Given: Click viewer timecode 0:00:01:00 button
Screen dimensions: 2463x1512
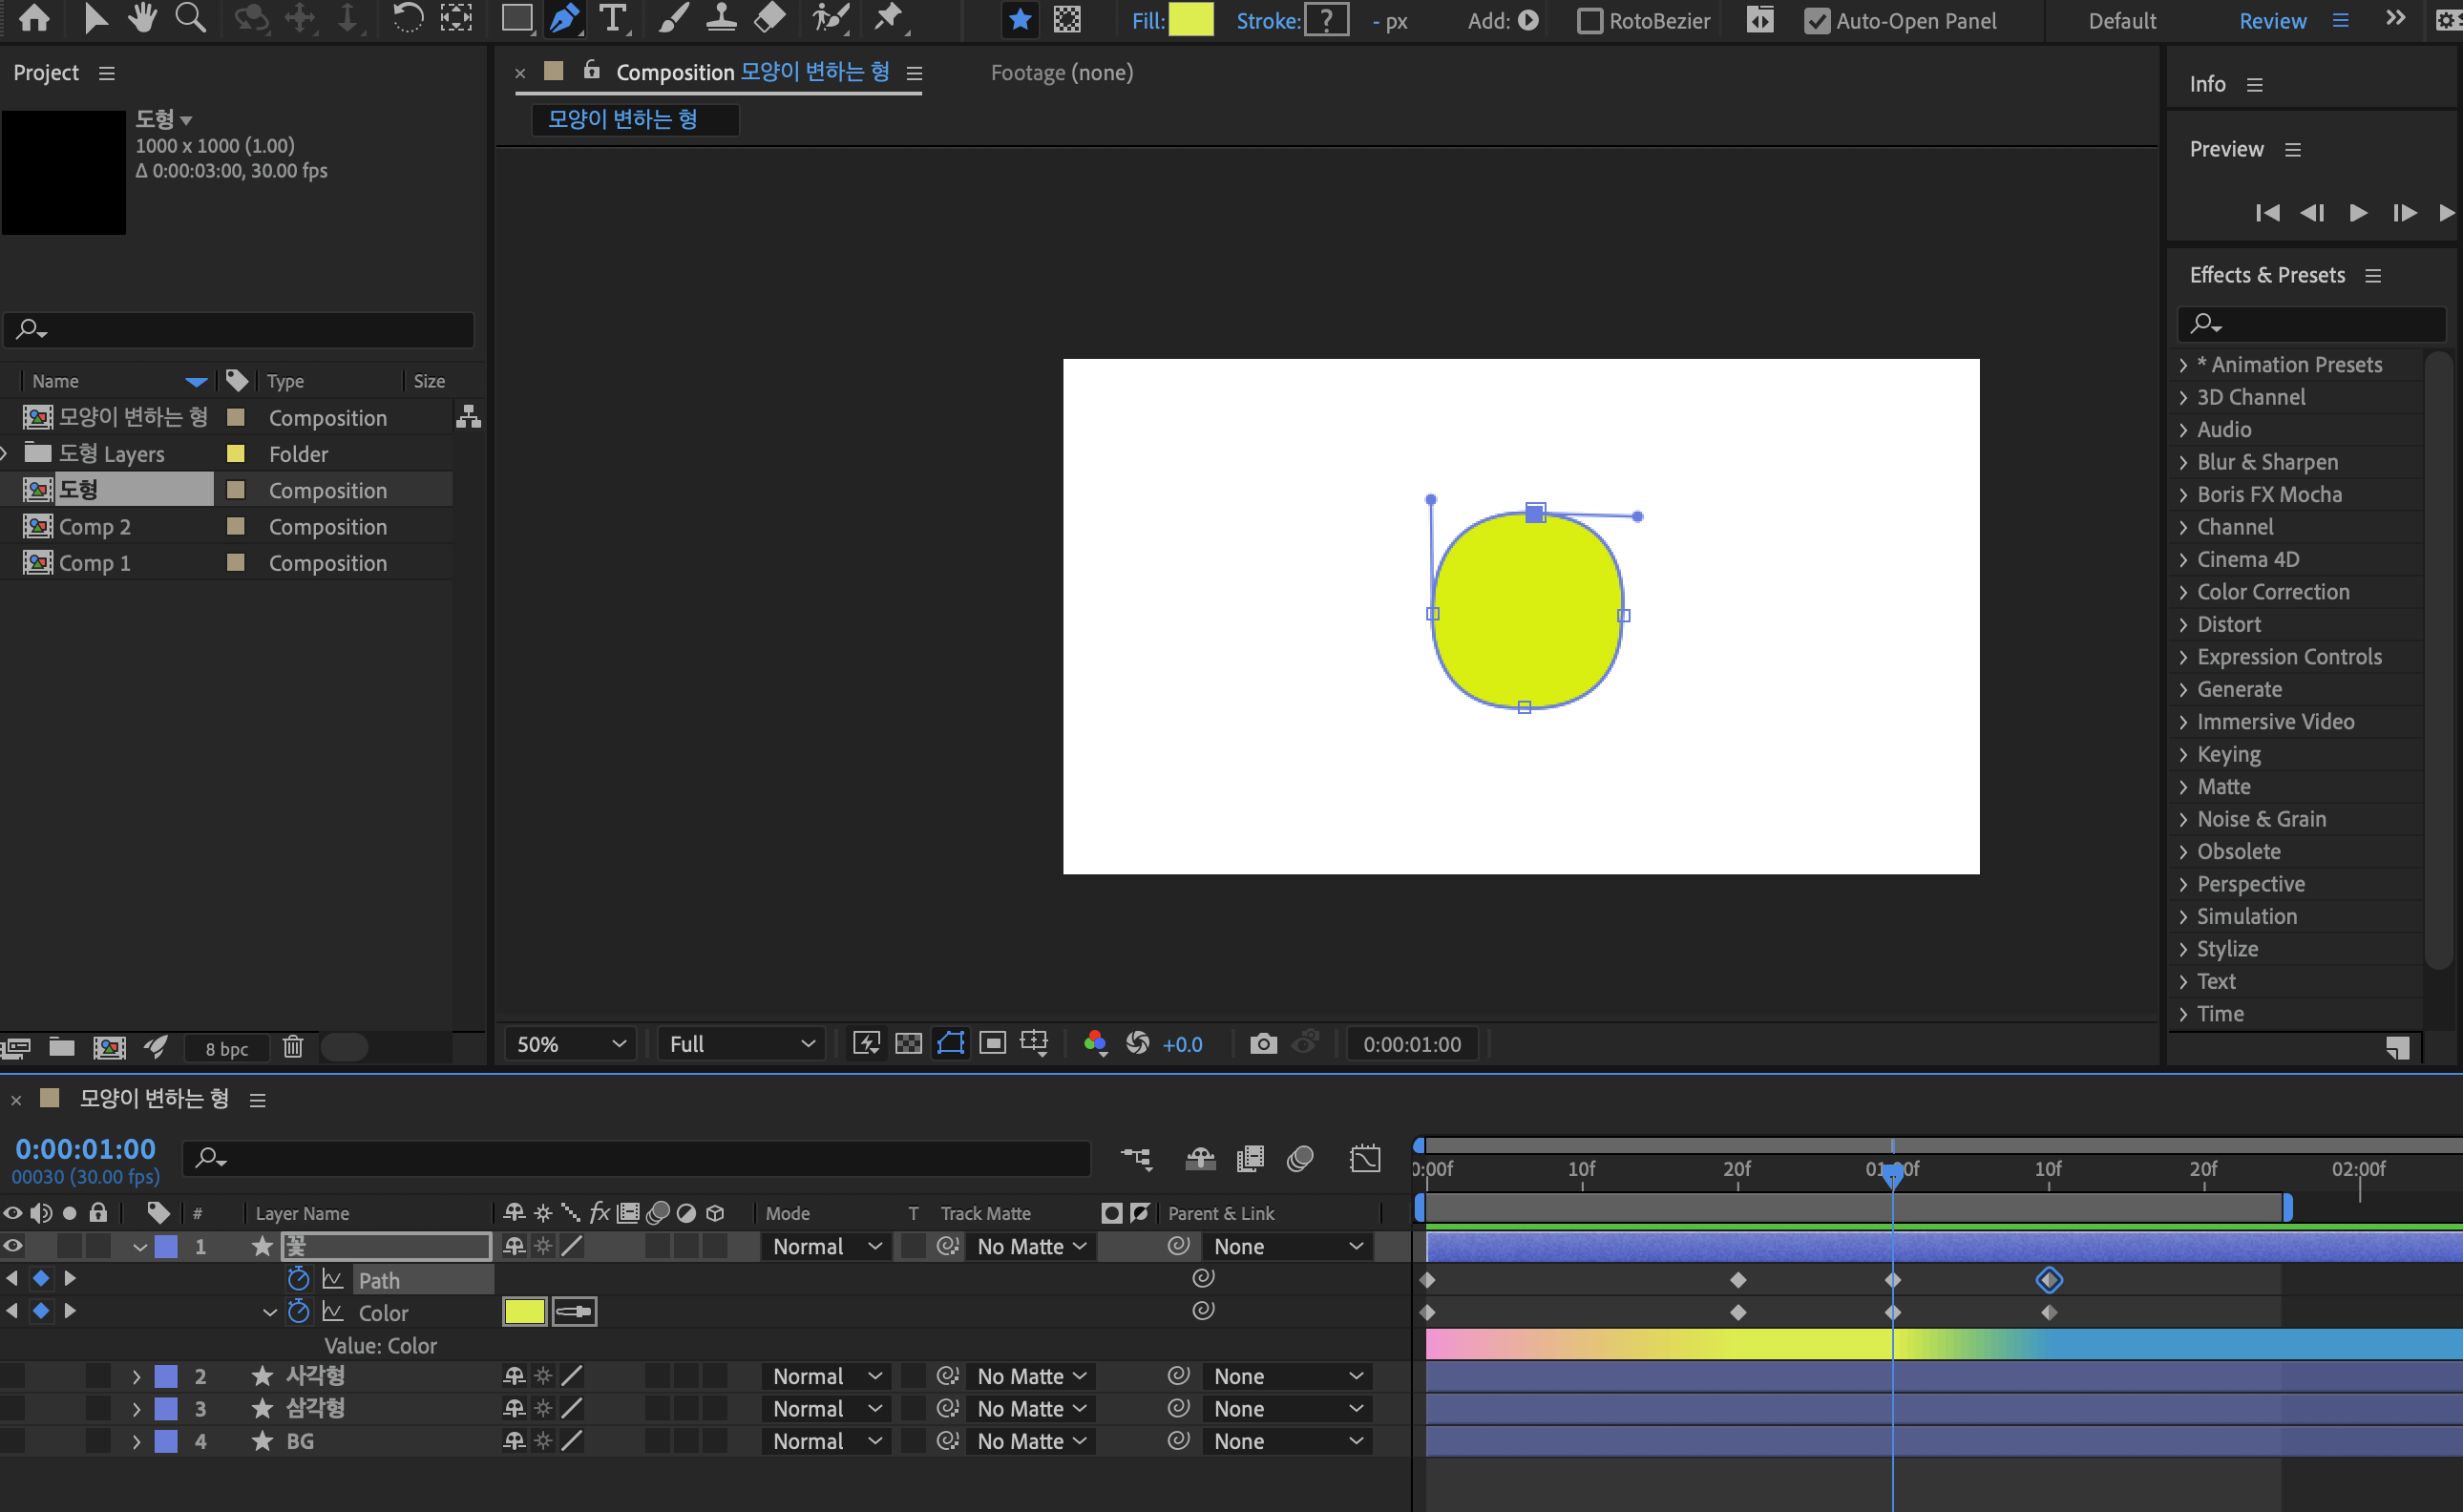Looking at the screenshot, I should pos(1411,1044).
